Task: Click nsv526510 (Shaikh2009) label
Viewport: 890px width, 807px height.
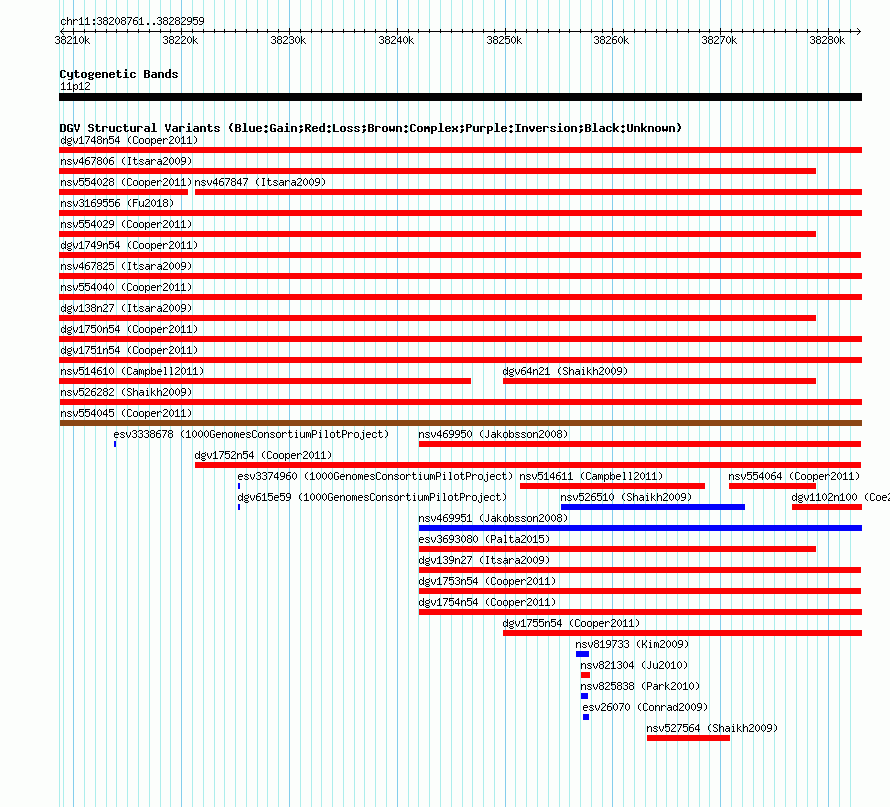Action: pyautogui.click(x=626, y=497)
